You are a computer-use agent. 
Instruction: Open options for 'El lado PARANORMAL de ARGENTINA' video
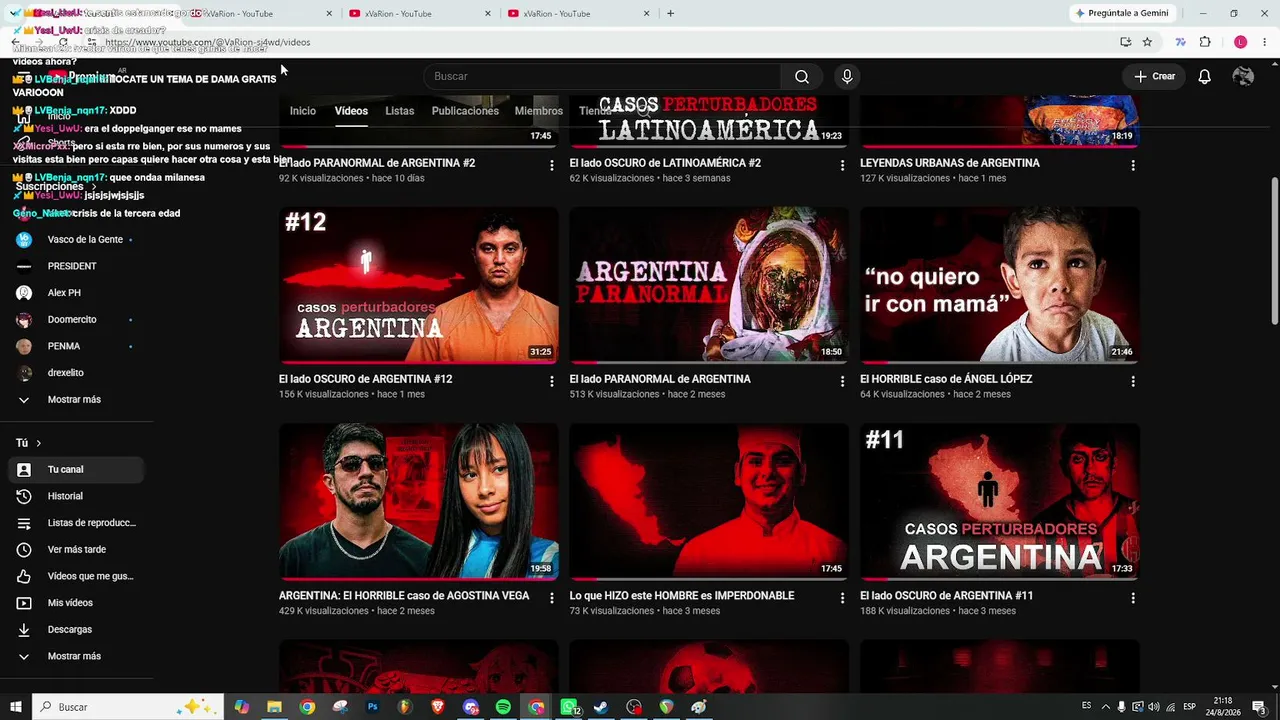(x=842, y=381)
